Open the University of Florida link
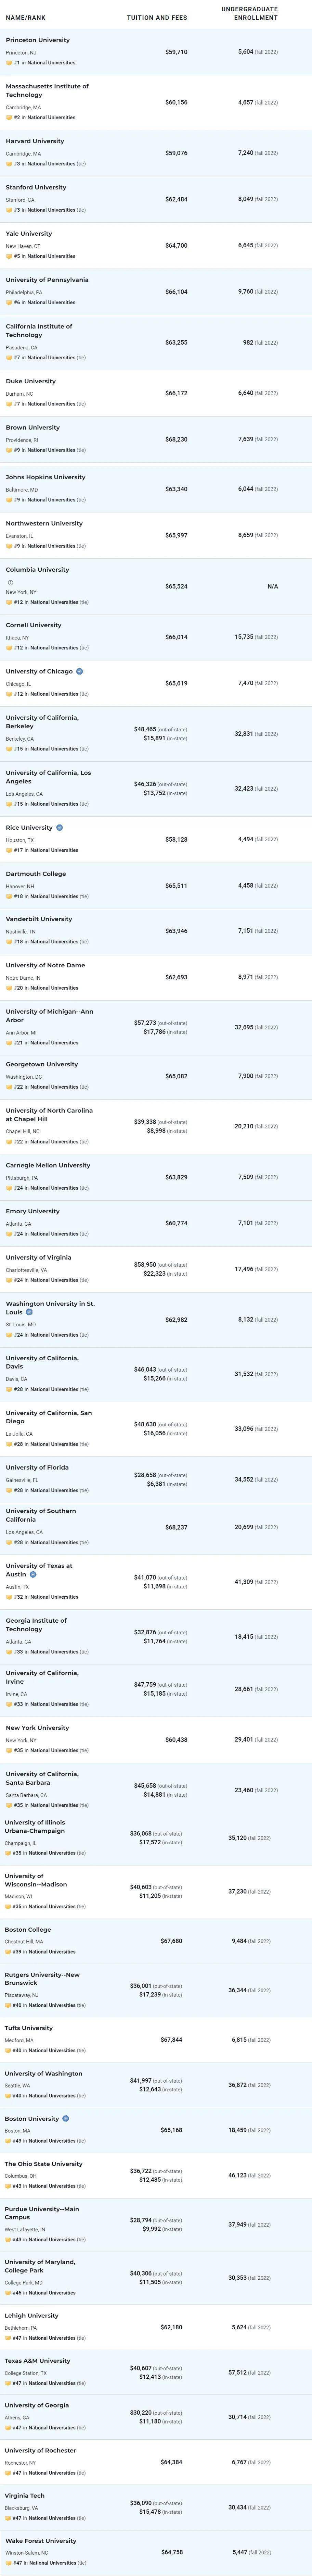 coord(37,1467)
